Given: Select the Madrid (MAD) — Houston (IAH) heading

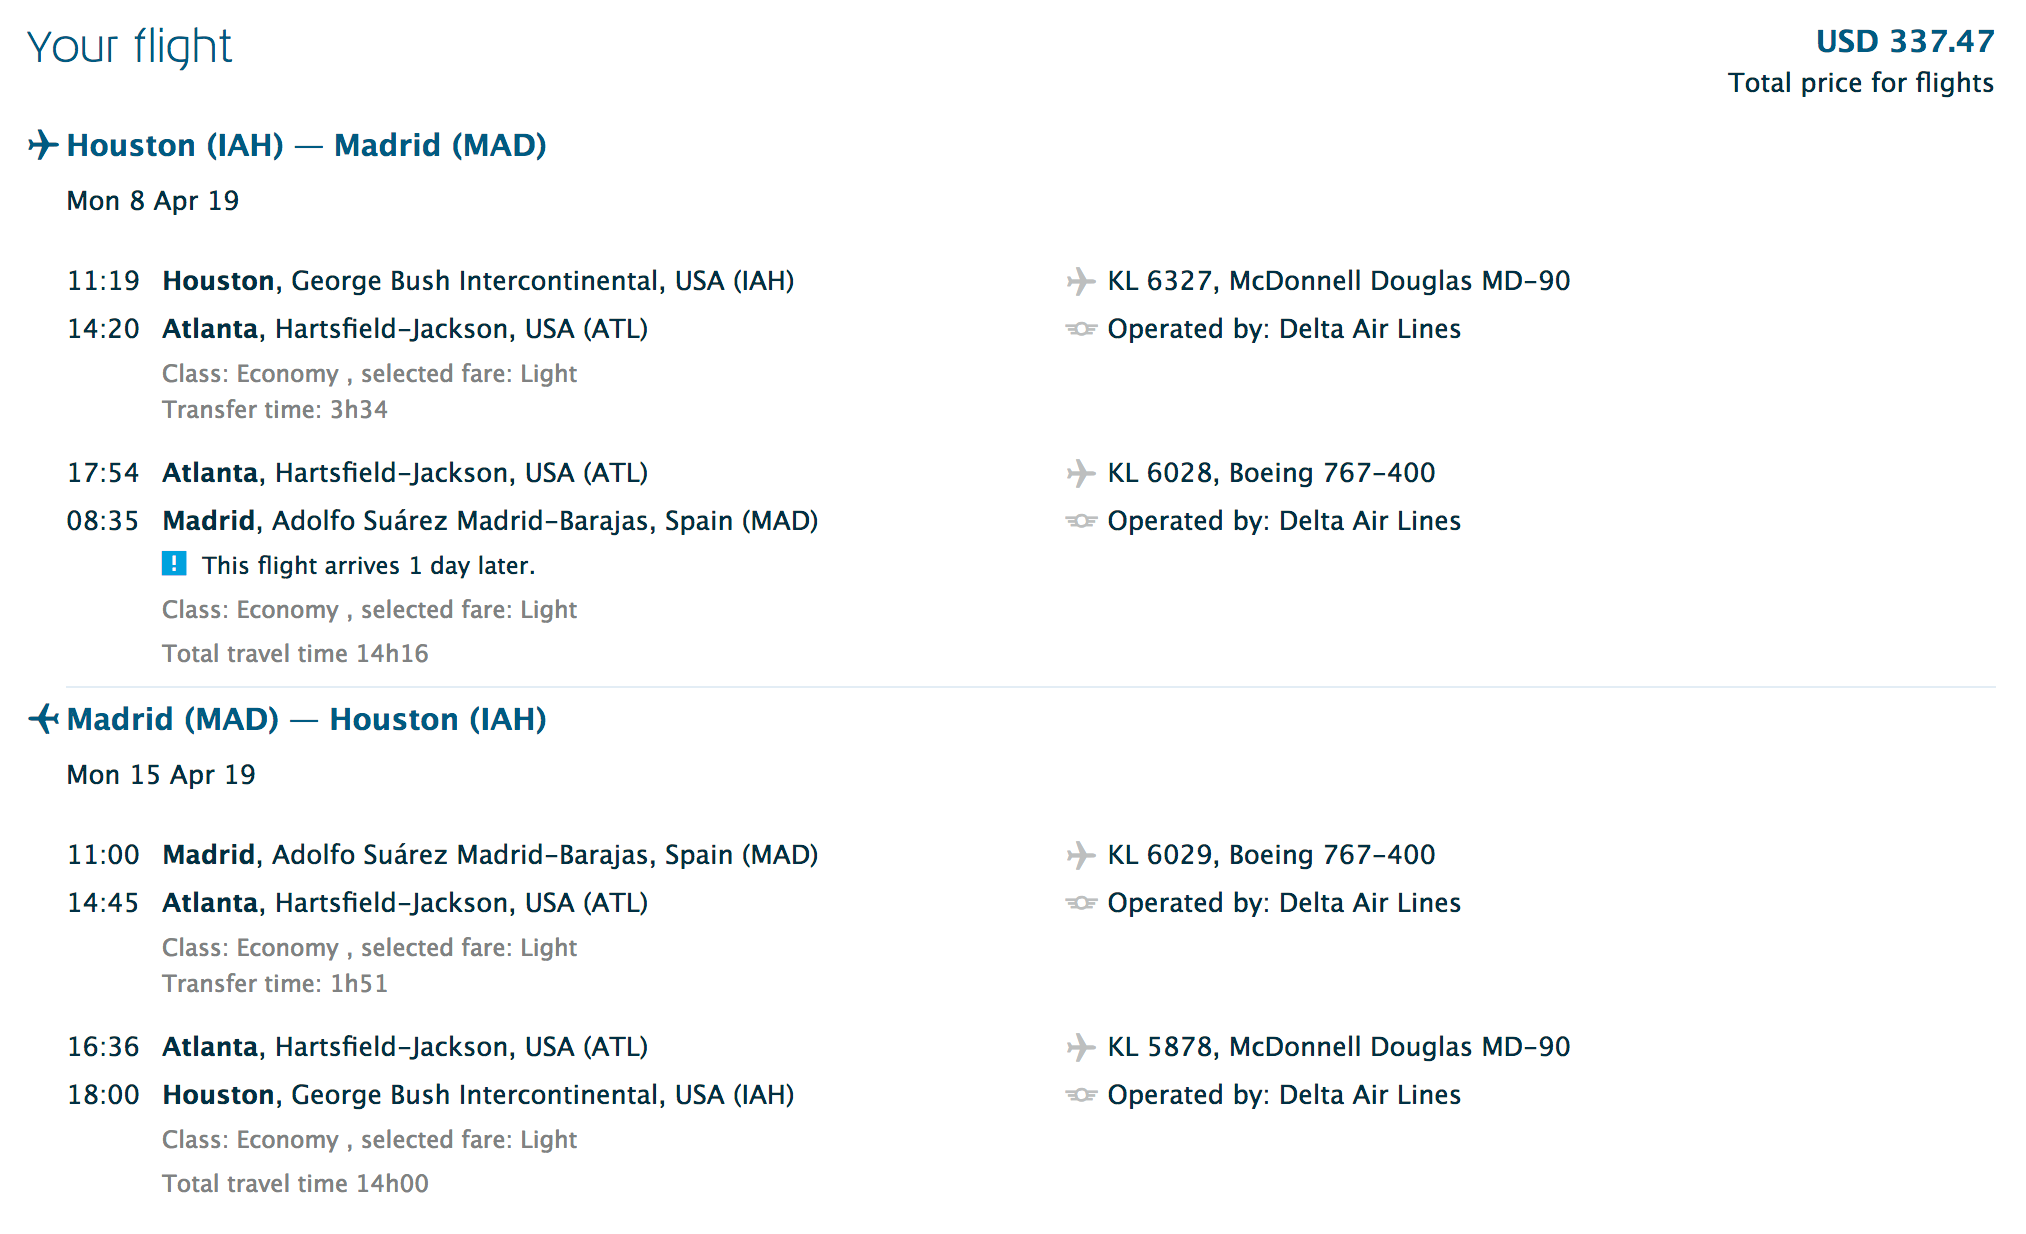Looking at the screenshot, I should point(306,719).
